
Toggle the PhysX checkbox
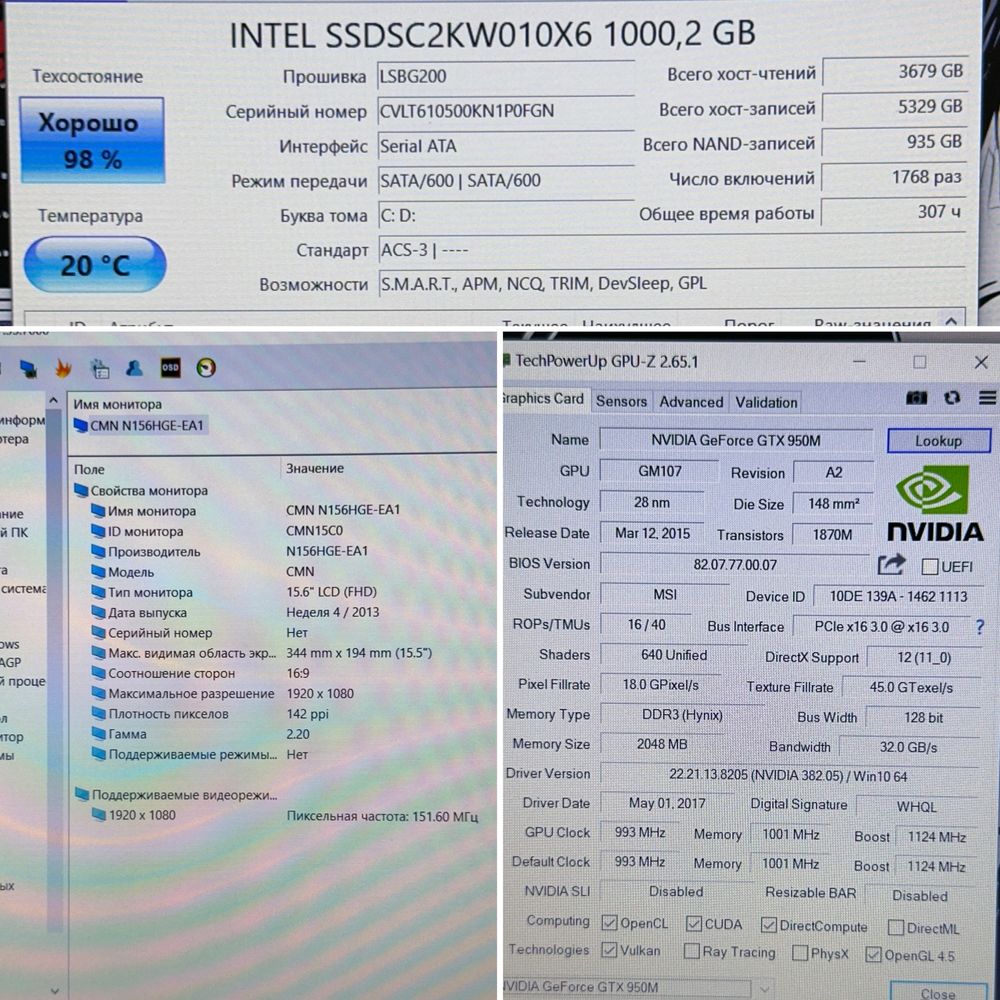(800, 953)
